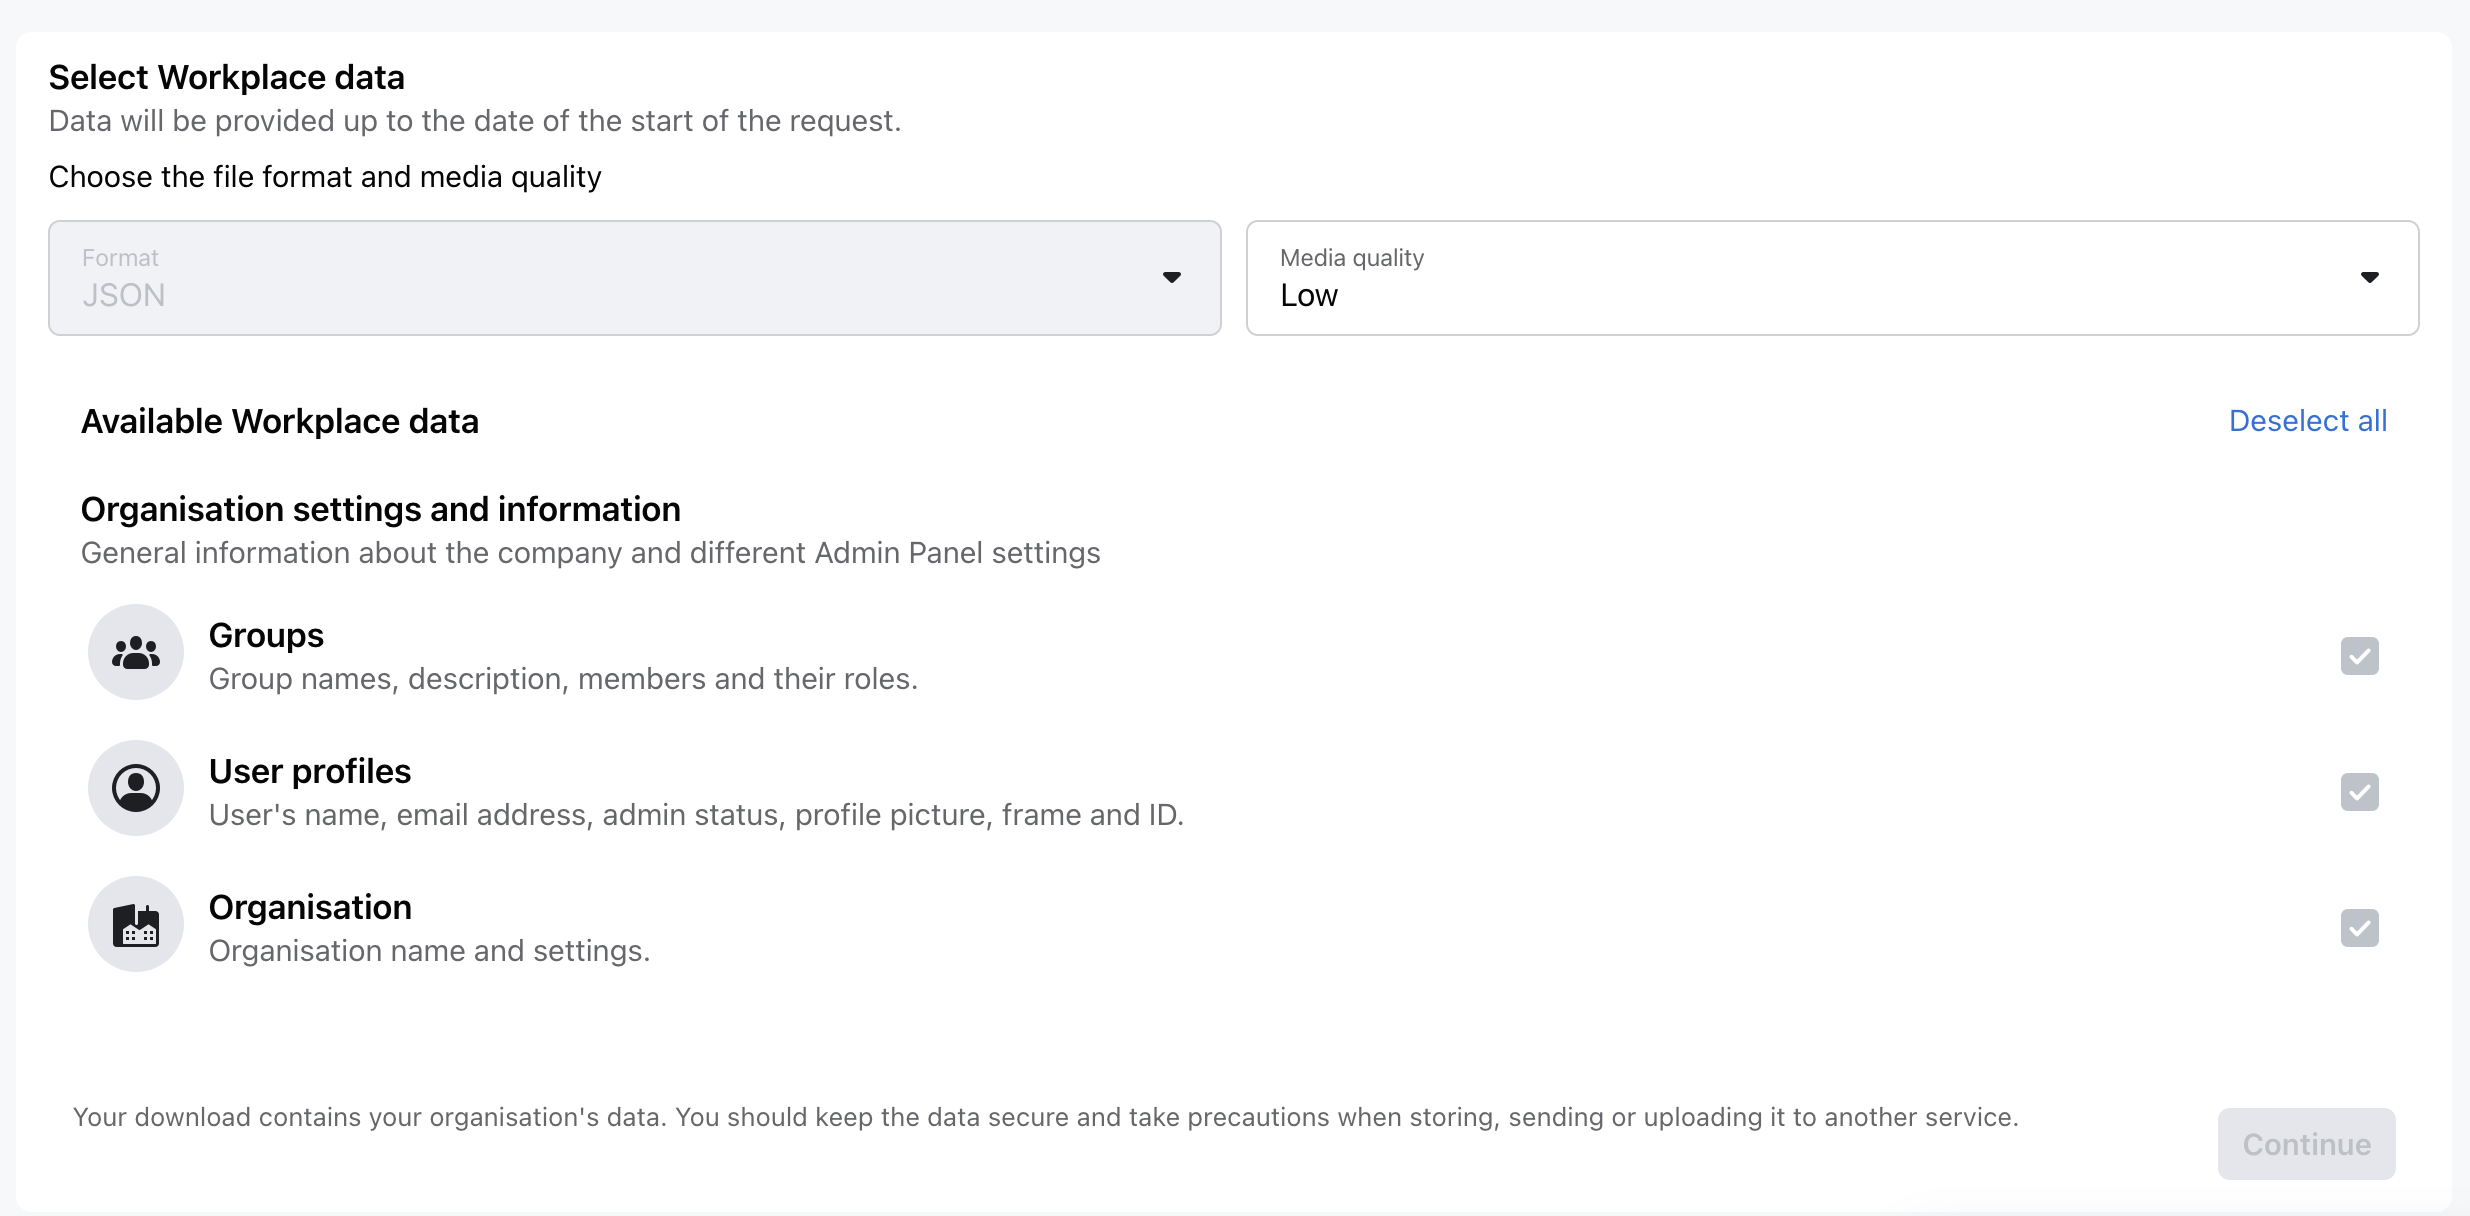The image size is (2470, 1216).
Task: Click the Low media quality value
Action: (1308, 296)
